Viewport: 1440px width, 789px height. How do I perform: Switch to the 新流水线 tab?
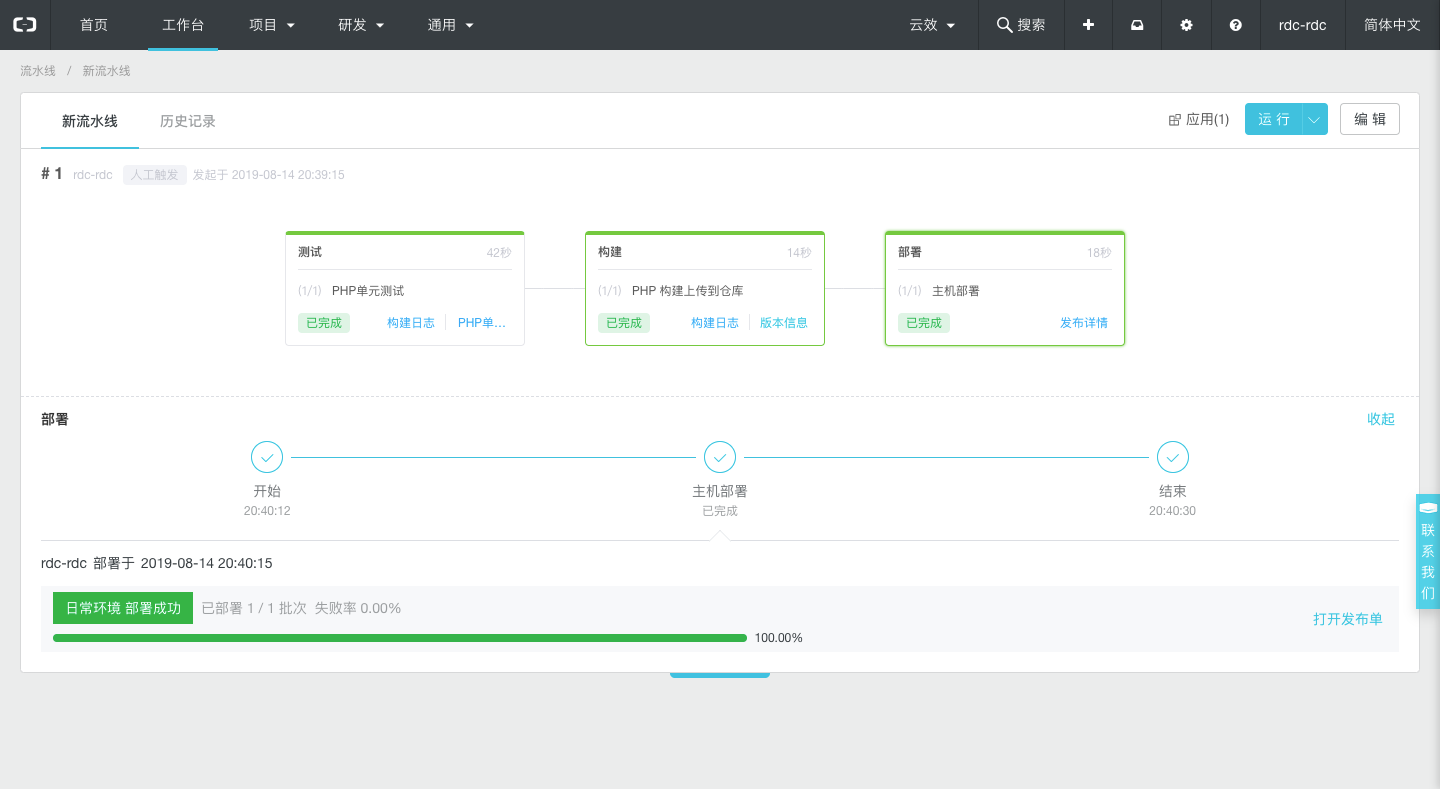(x=90, y=121)
